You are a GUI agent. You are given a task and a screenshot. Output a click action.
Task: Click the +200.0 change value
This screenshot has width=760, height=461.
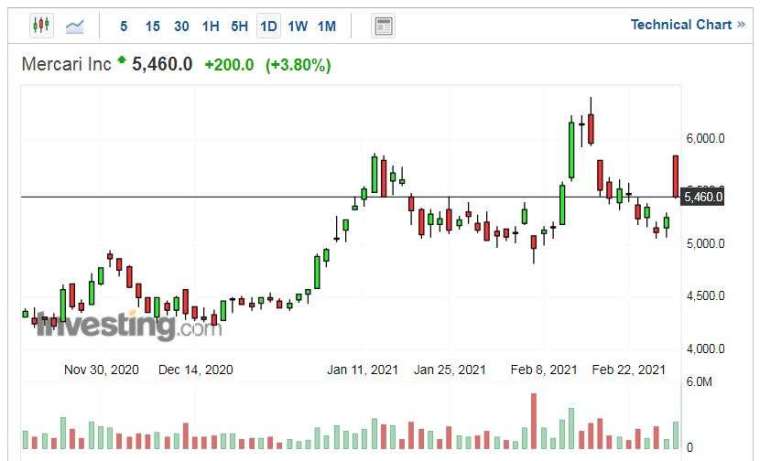[229, 64]
